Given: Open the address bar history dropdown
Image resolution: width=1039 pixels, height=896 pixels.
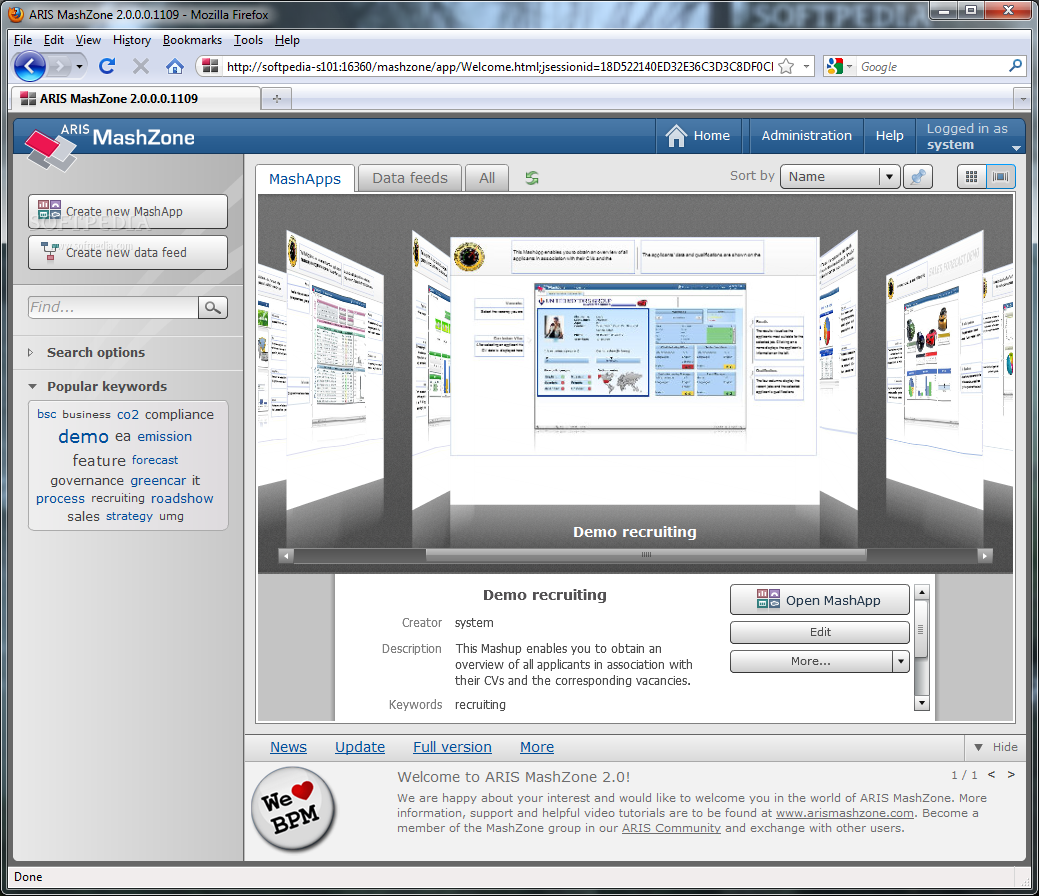Looking at the screenshot, I should (x=806, y=66).
